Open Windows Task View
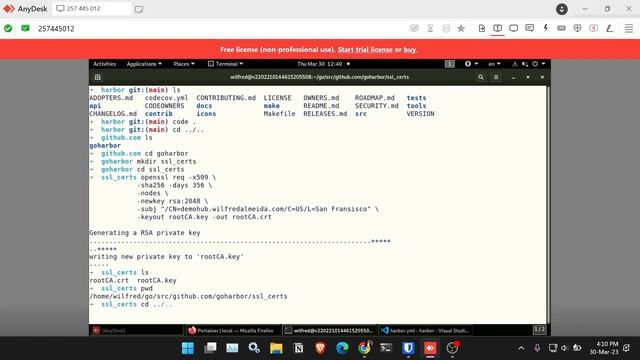The width and height of the screenshot is (640, 360). [210, 348]
